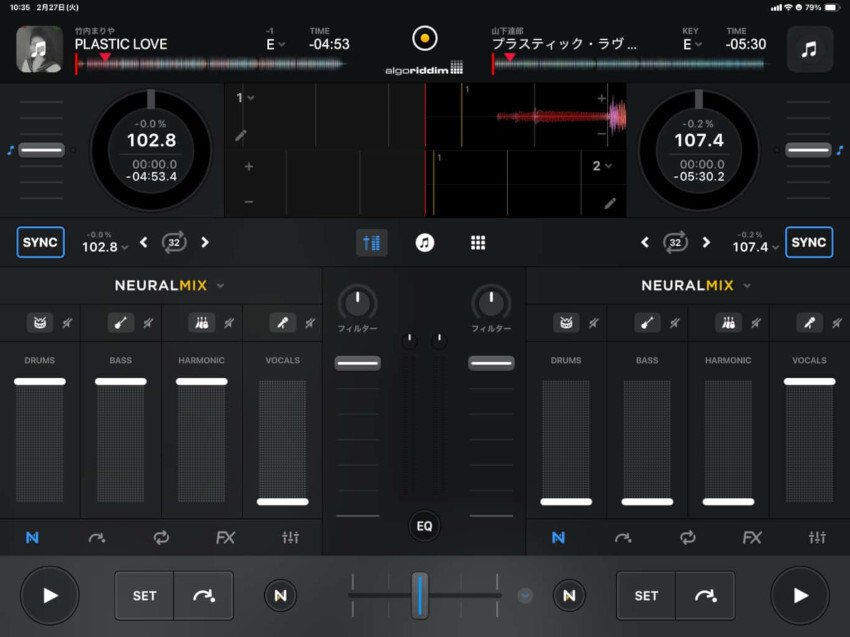Viewport: 850px width, 637px height.
Task: Expand the left NEURALMIX dropdown
Action: [220, 286]
